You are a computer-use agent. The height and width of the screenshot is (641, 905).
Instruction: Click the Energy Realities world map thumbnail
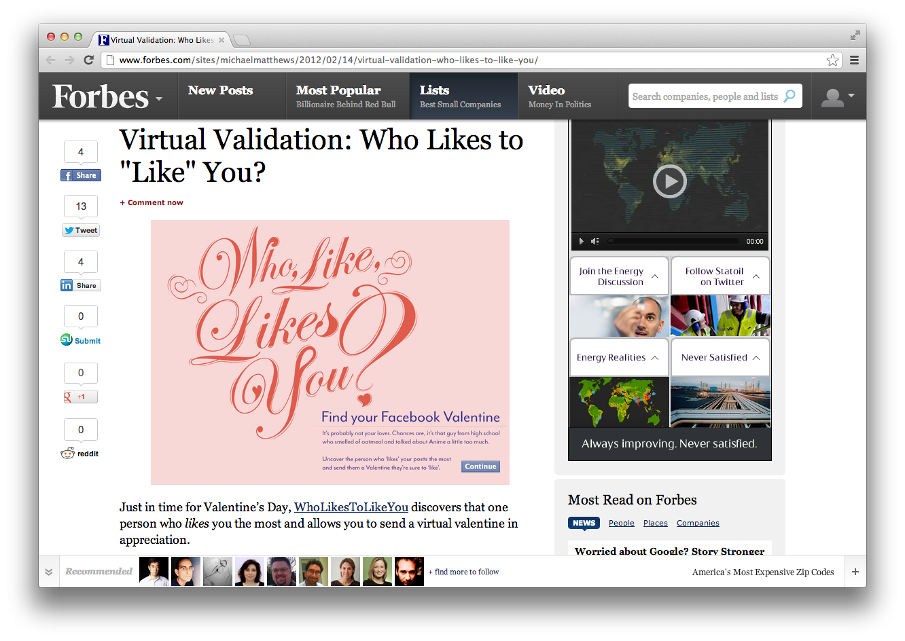point(619,402)
